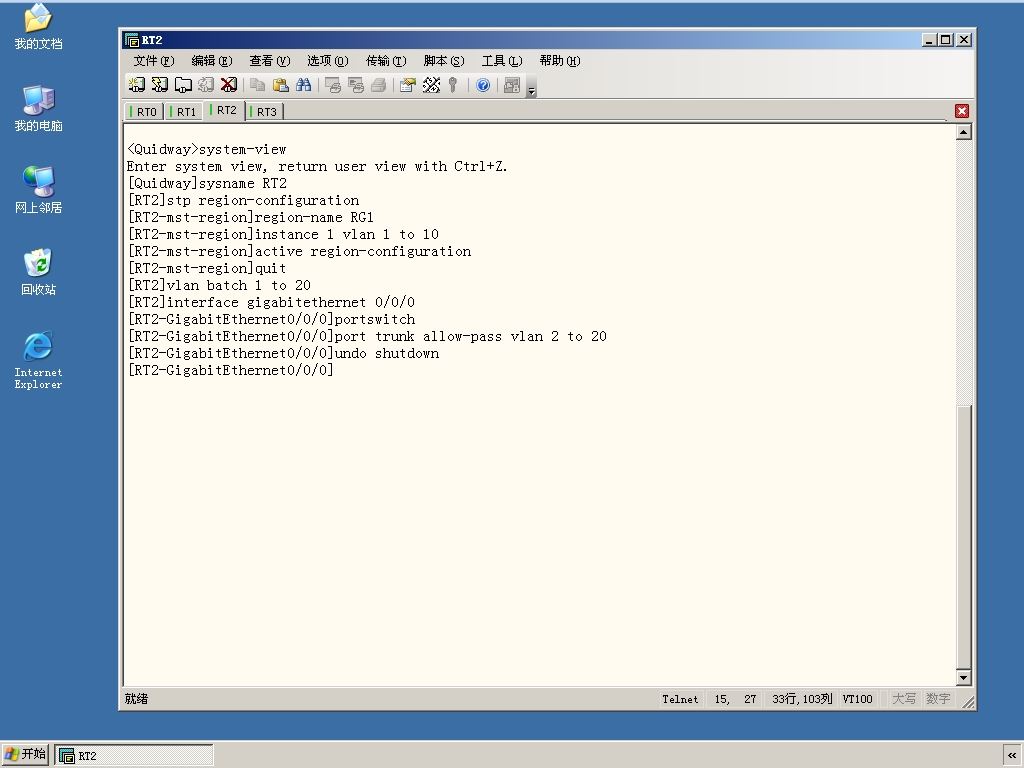
Task: Click the 我的文档 desktop icon
Action: click(x=38, y=26)
